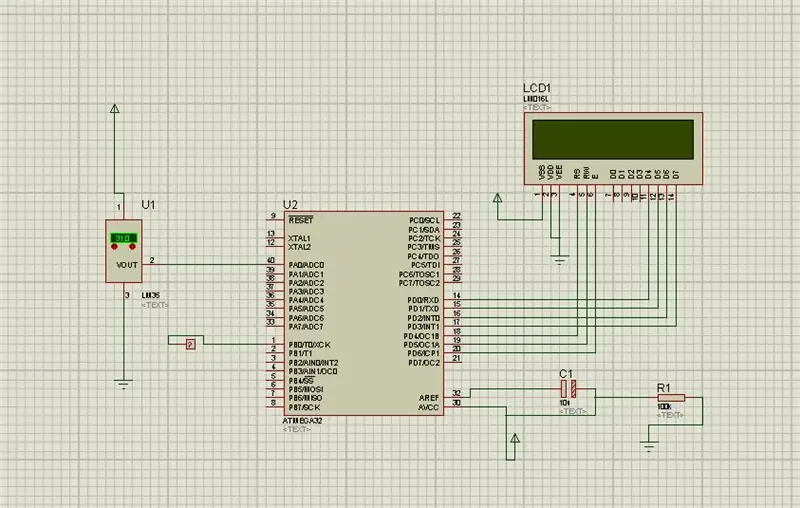Select resistor R1
Image resolution: width=800 pixels, height=508 pixels.
click(671, 398)
